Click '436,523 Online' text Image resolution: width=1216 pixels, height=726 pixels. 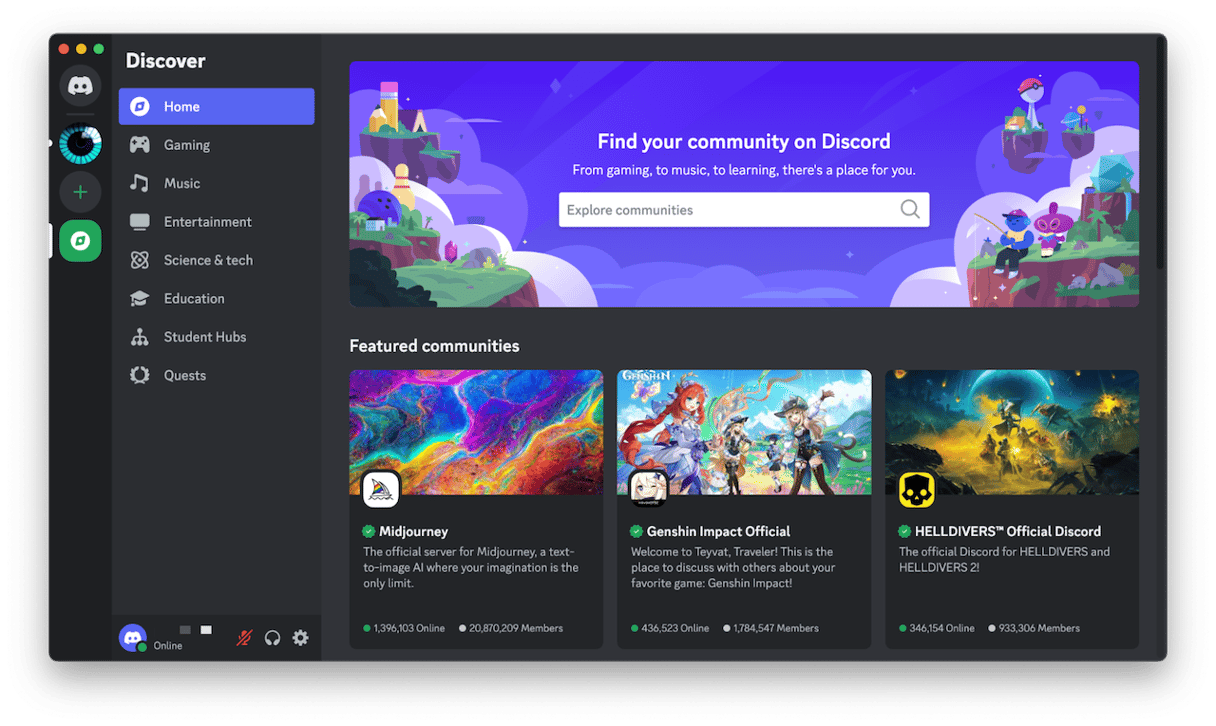point(675,628)
